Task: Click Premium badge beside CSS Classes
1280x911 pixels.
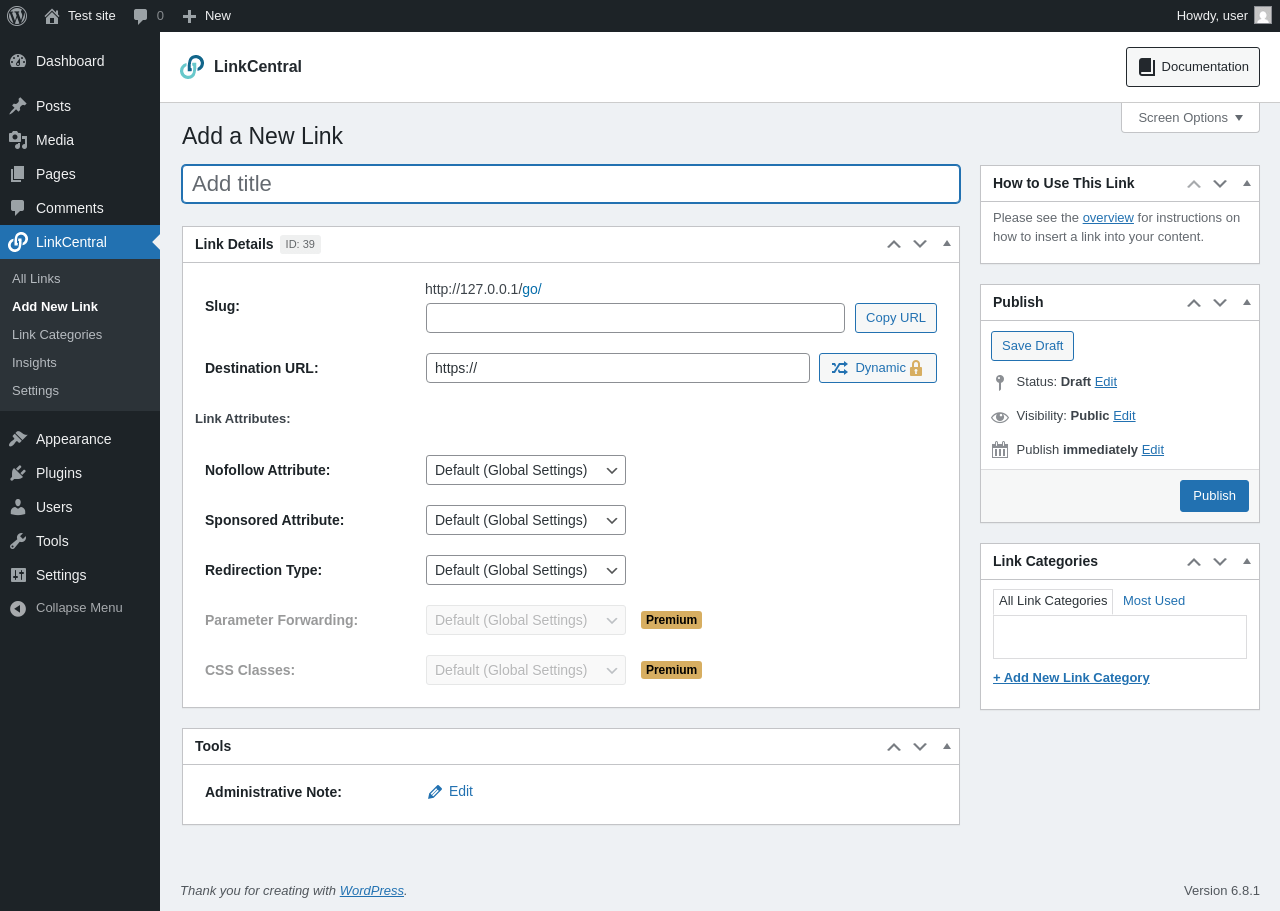Action: [x=671, y=670]
